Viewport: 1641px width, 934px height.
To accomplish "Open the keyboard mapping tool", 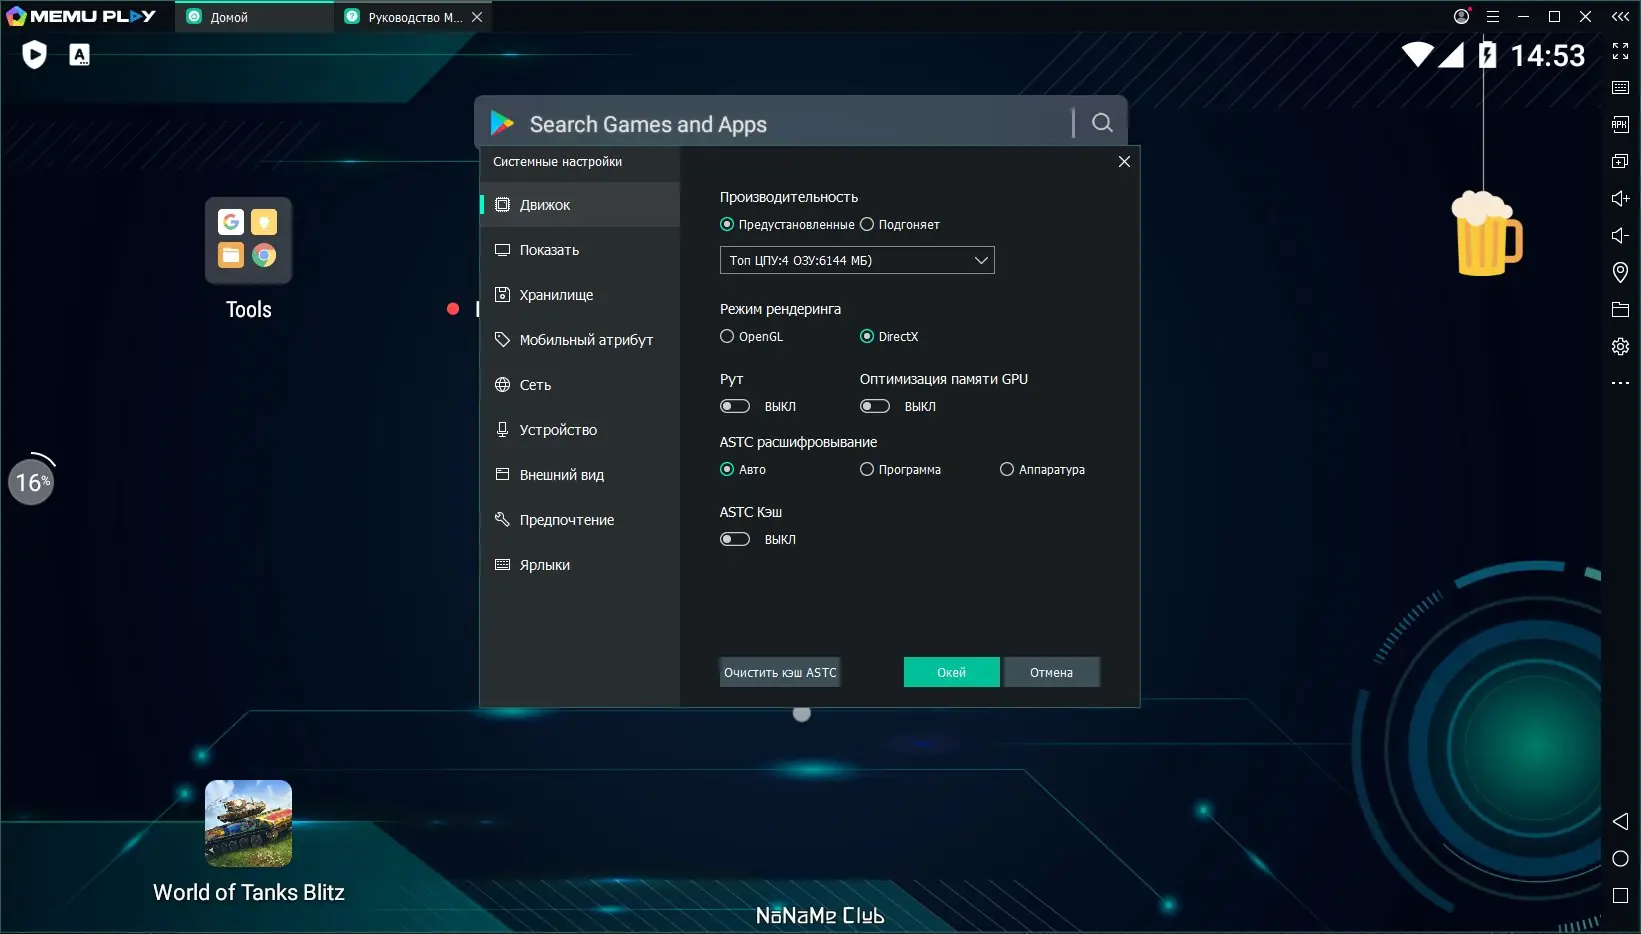I will click(x=1620, y=88).
